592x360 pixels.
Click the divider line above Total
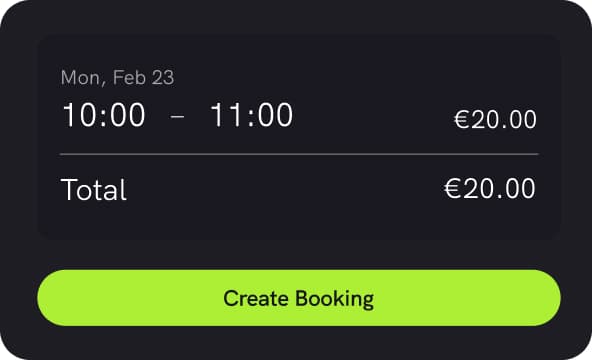click(299, 154)
